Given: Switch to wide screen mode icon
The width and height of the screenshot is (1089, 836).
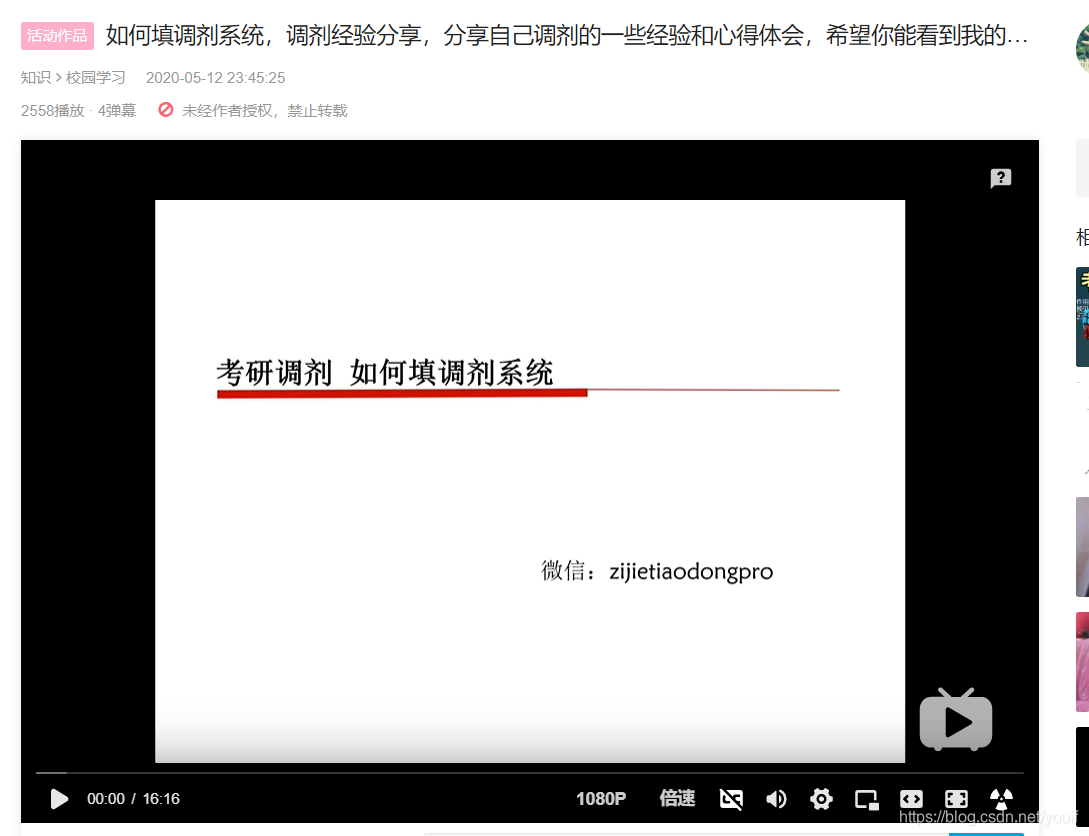Looking at the screenshot, I should tap(911, 799).
